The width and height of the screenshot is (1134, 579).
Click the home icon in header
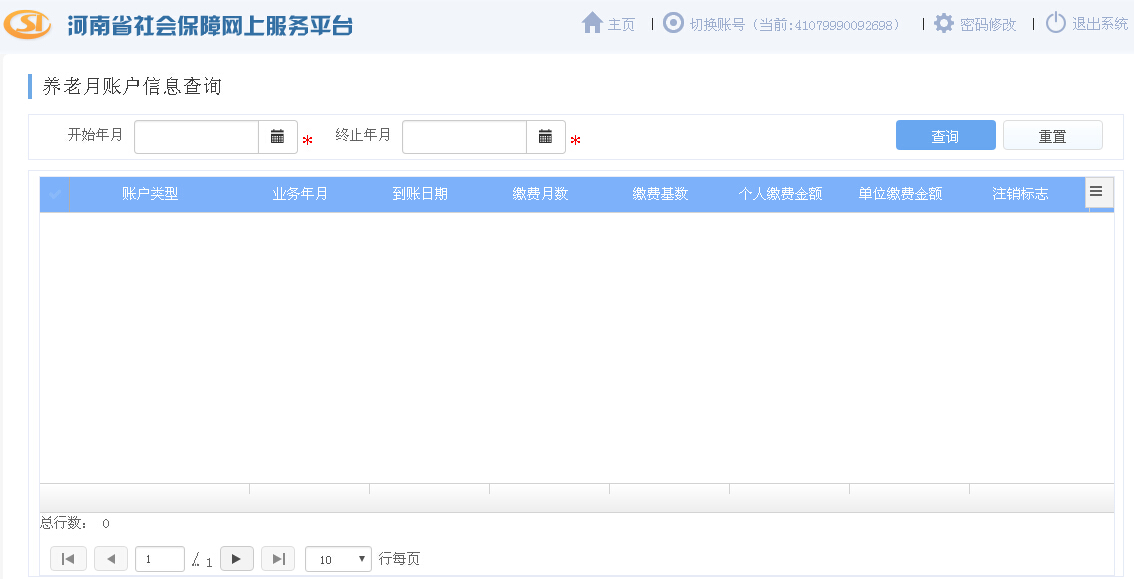point(592,23)
